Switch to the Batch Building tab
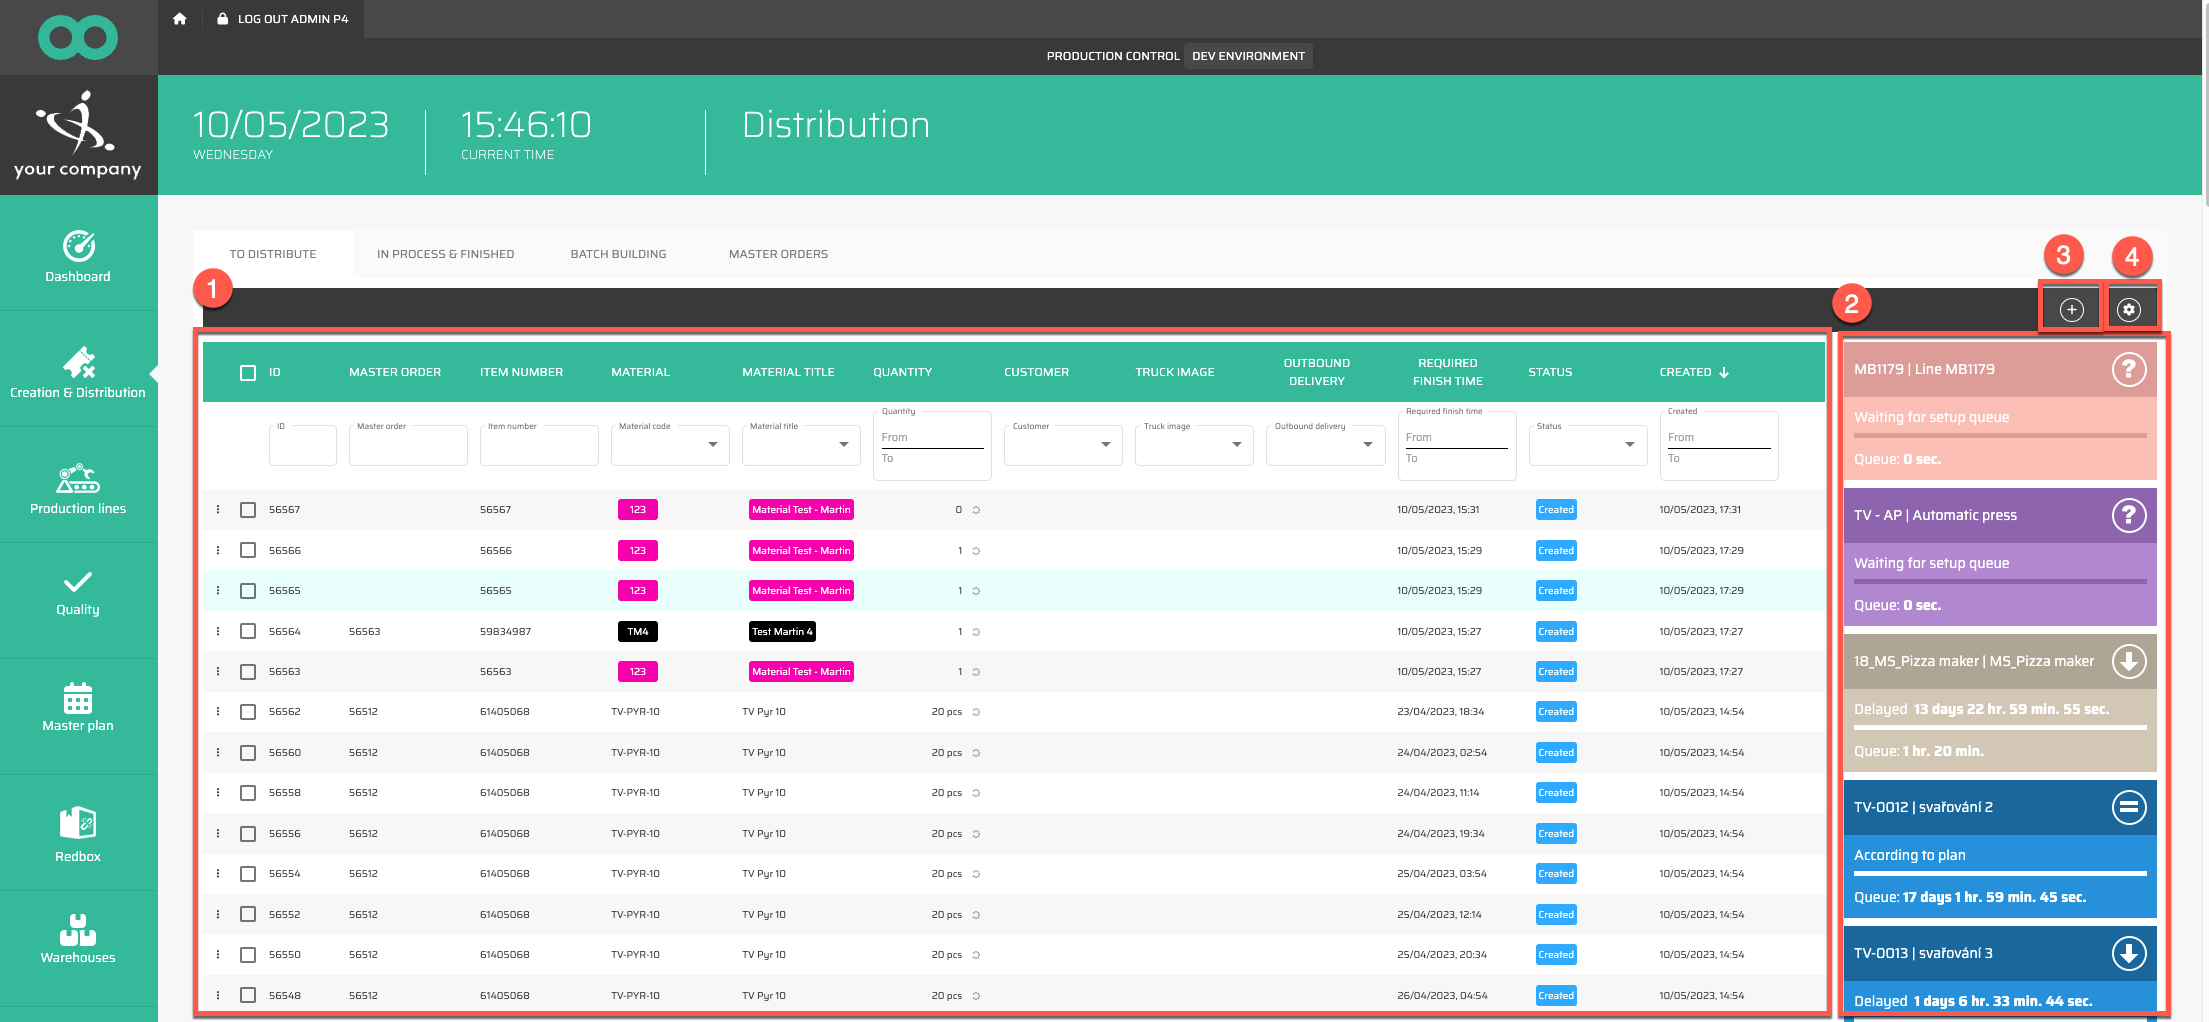This screenshot has width=2209, height=1022. coord(618,254)
